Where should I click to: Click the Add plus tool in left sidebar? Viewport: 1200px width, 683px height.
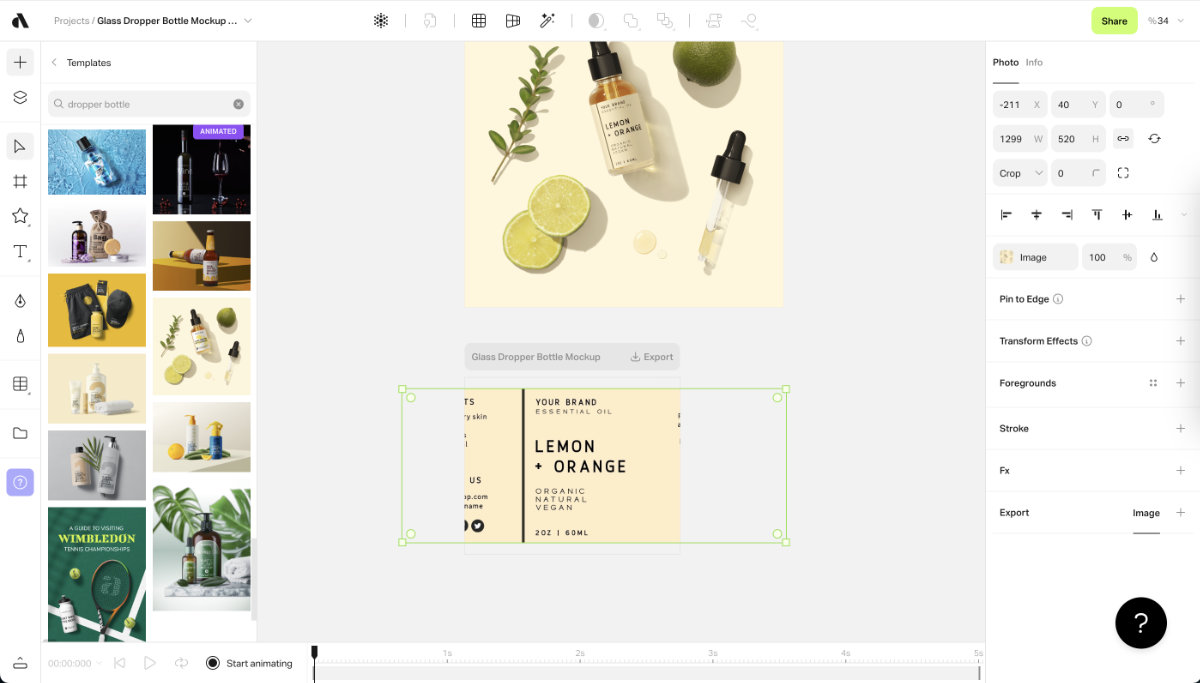click(x=20, y=62)
